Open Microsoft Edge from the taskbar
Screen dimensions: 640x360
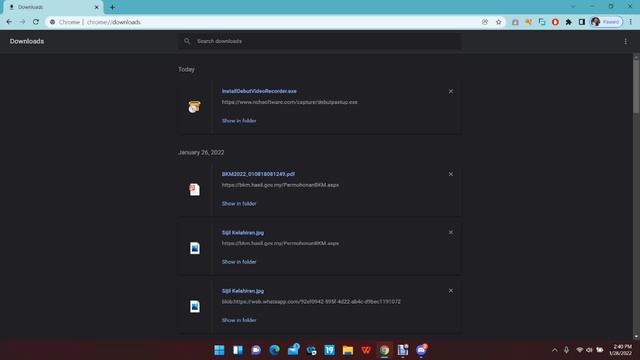[274, 350]
